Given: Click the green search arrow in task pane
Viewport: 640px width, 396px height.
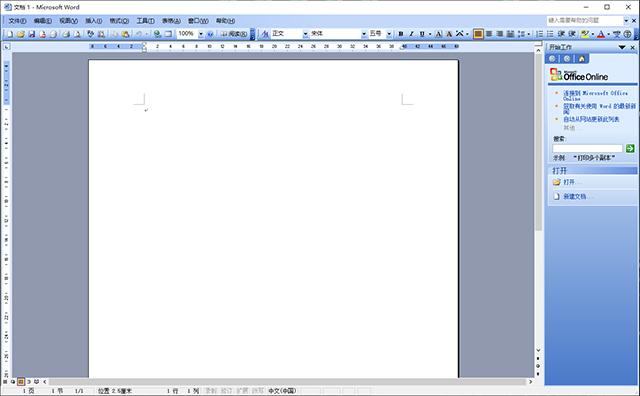Looking at the screenshot, I should tap(630, 148).
